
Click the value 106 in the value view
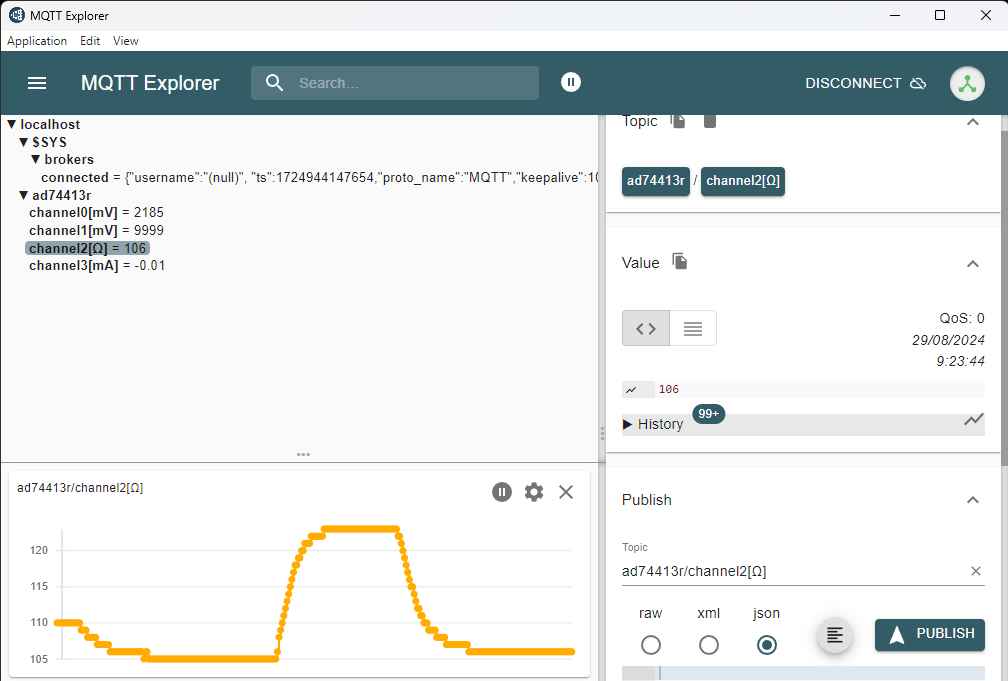click(669, 390)
